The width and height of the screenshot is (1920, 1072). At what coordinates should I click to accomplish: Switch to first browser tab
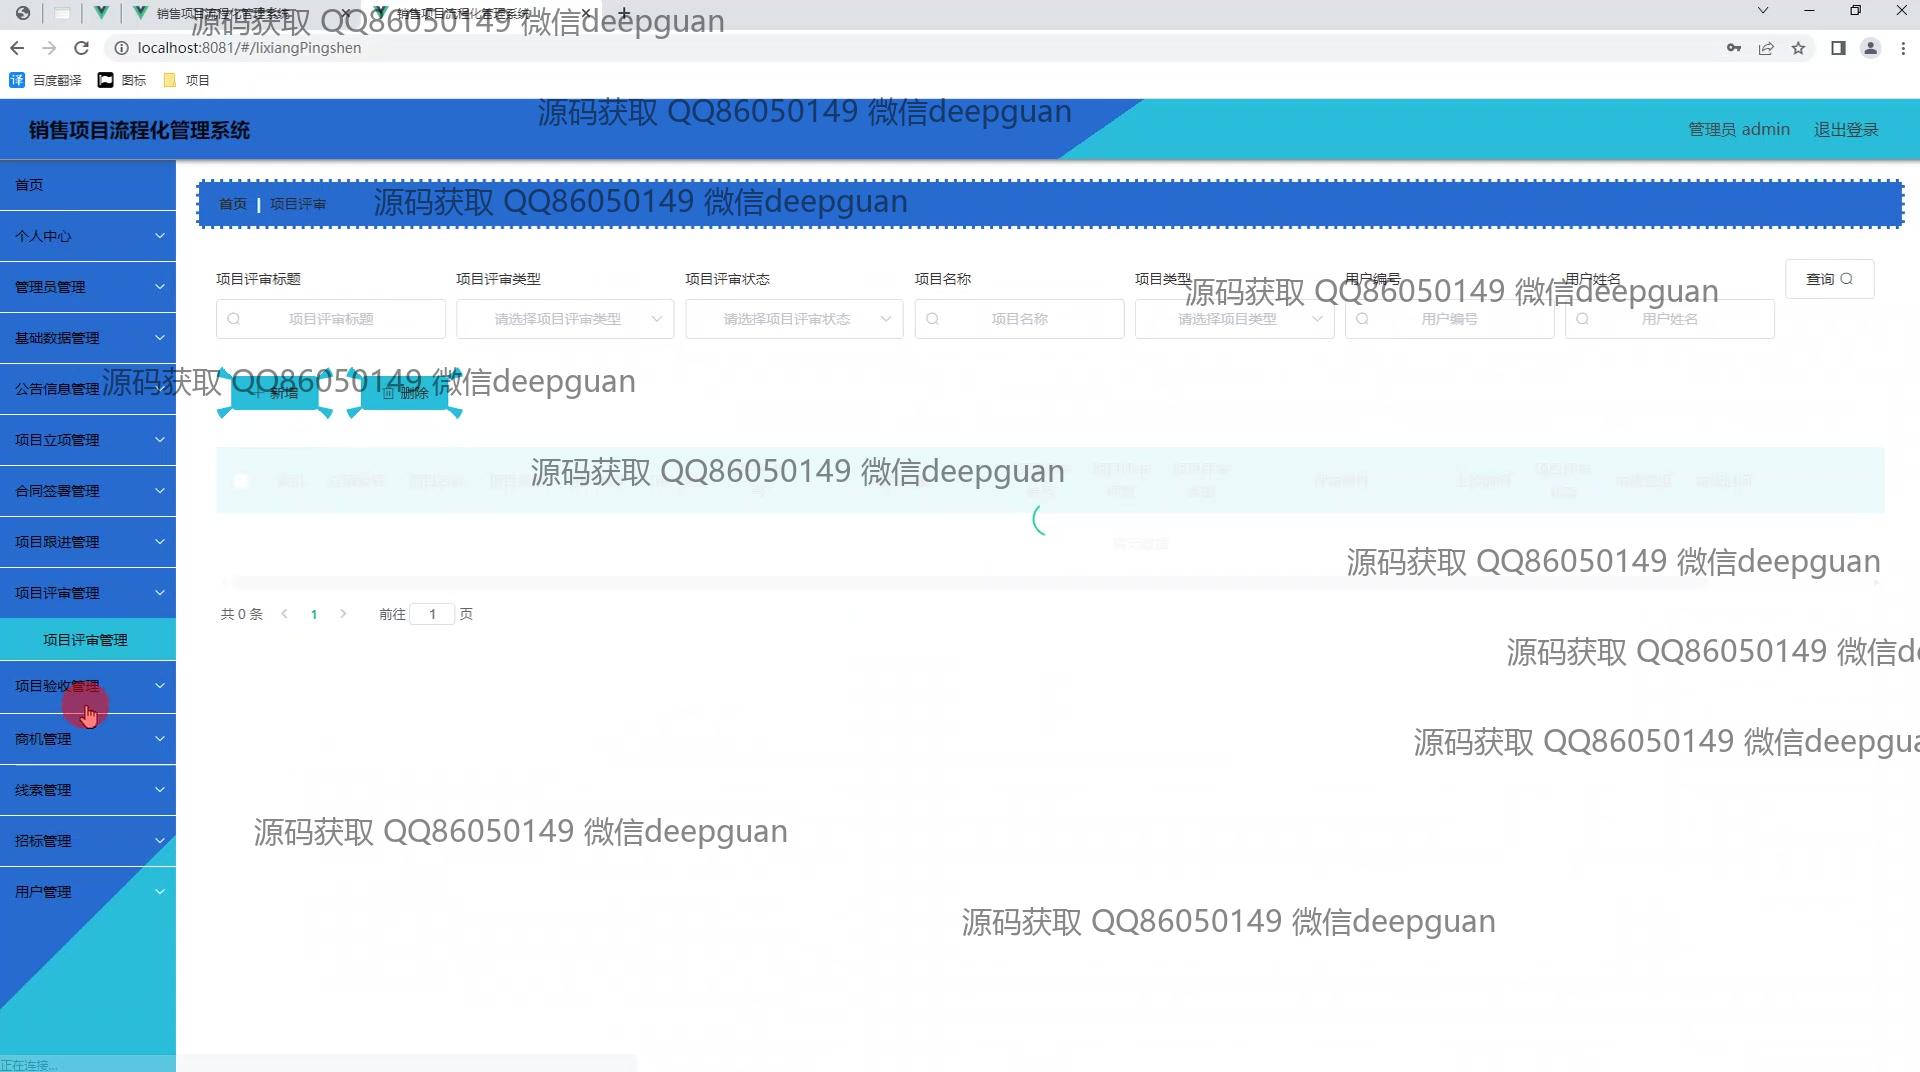coord(240,13)
